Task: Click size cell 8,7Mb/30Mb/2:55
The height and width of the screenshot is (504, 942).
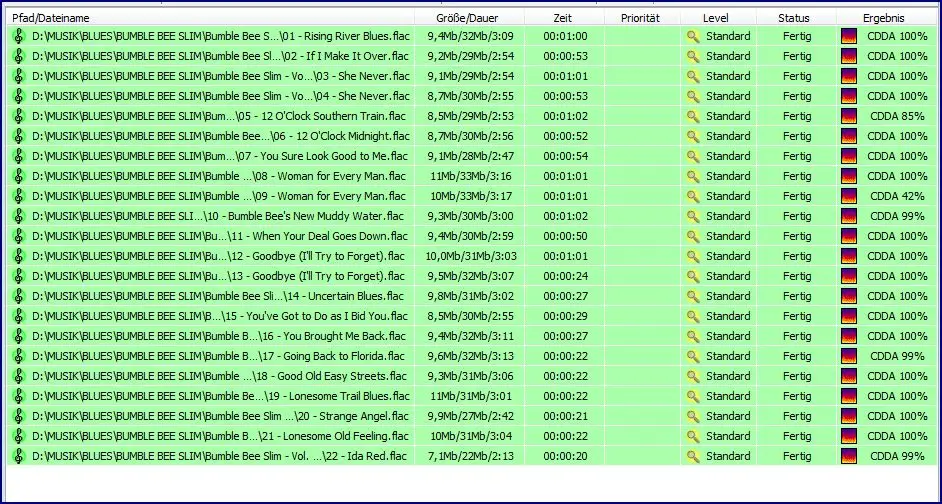Action: [x=470, y=96]
